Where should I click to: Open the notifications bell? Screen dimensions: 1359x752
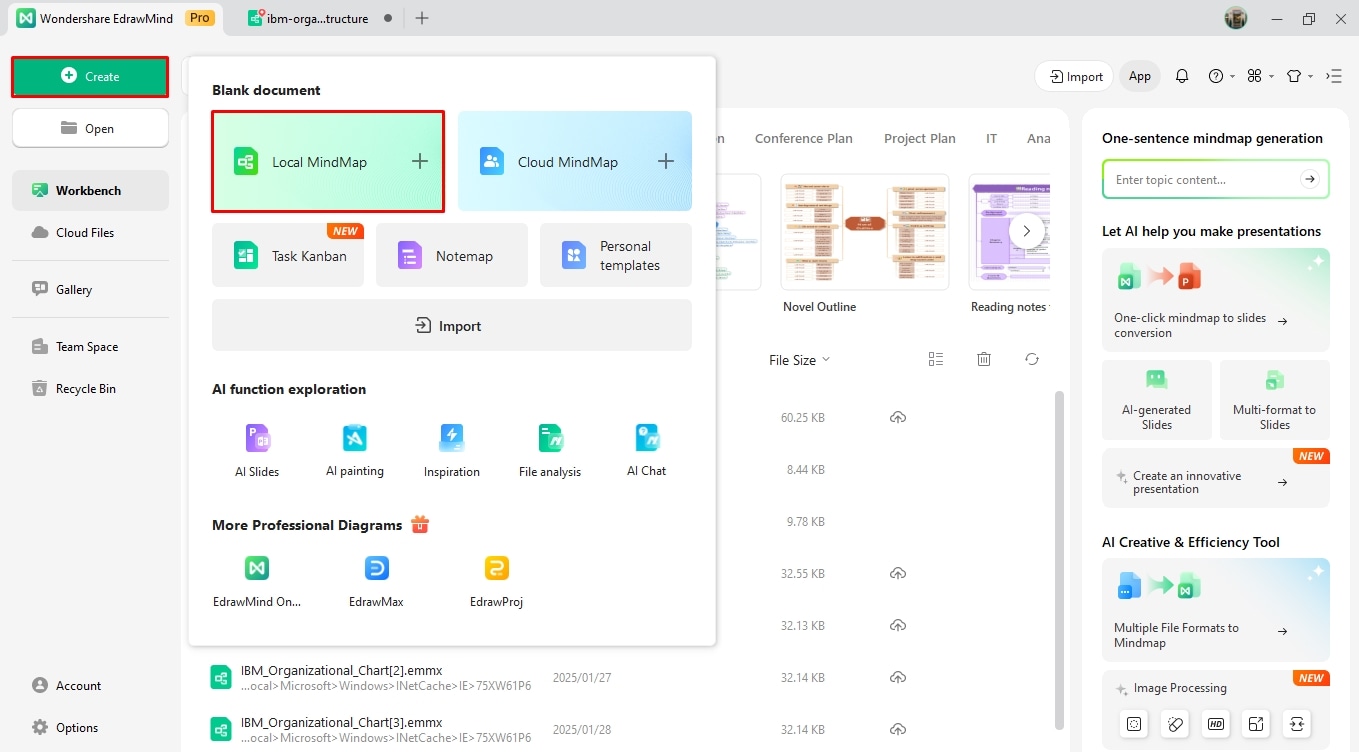click(x=1182, y=76)
